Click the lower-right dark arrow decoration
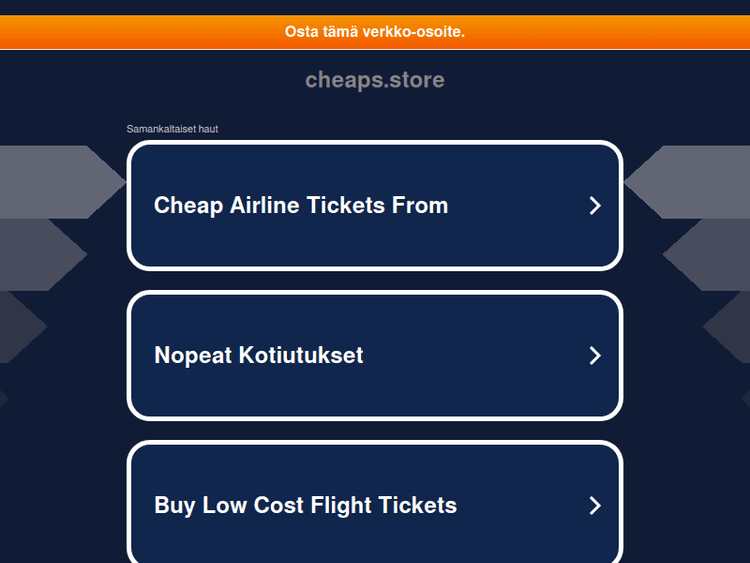 (730, 327)
